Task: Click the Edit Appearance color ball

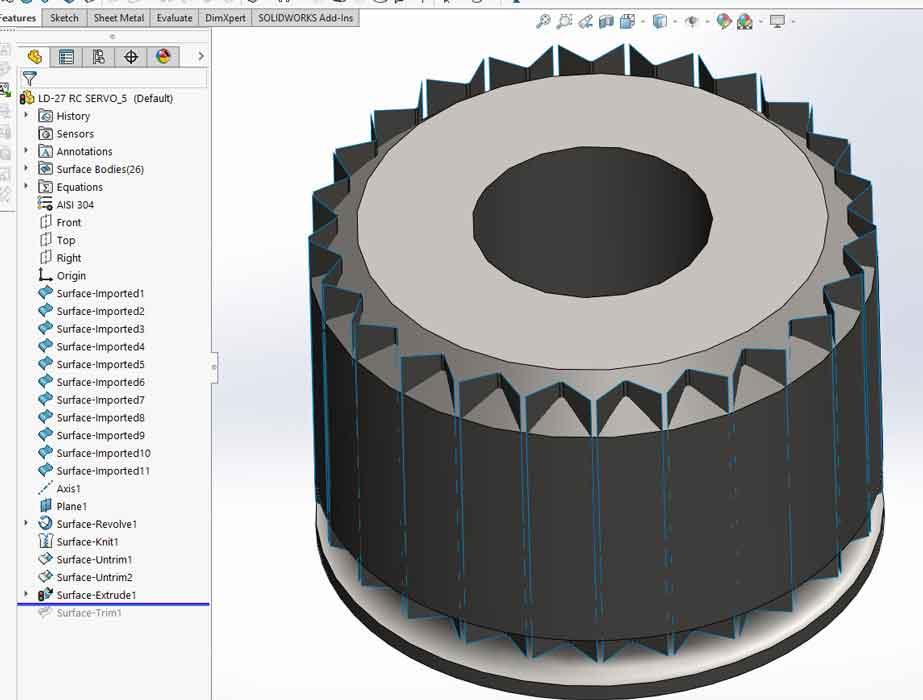Action: 724,22
